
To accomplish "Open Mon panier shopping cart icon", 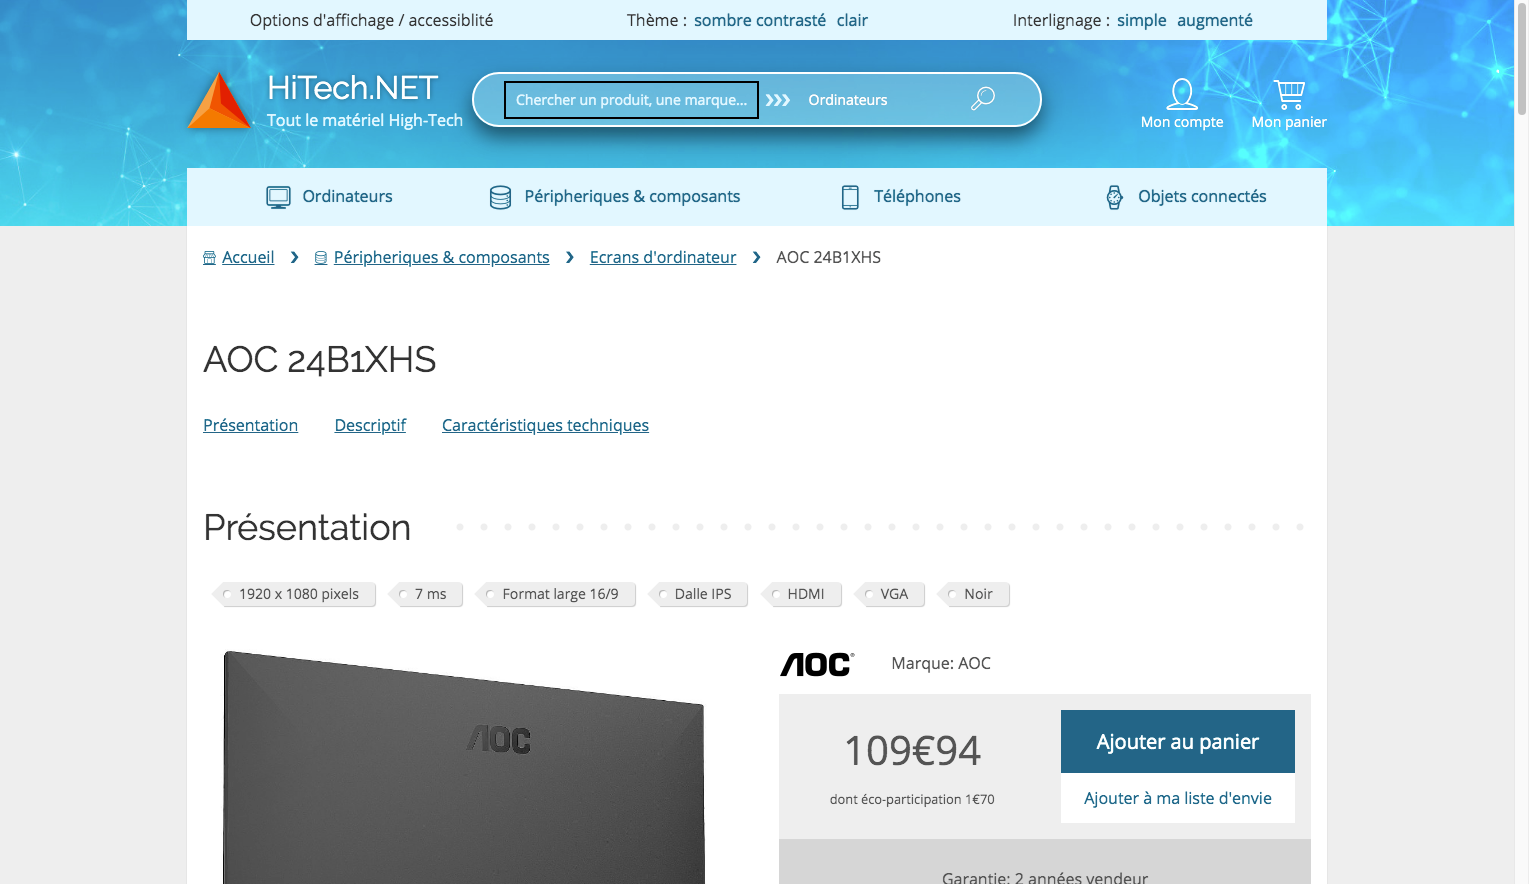I will [1289, 94].
